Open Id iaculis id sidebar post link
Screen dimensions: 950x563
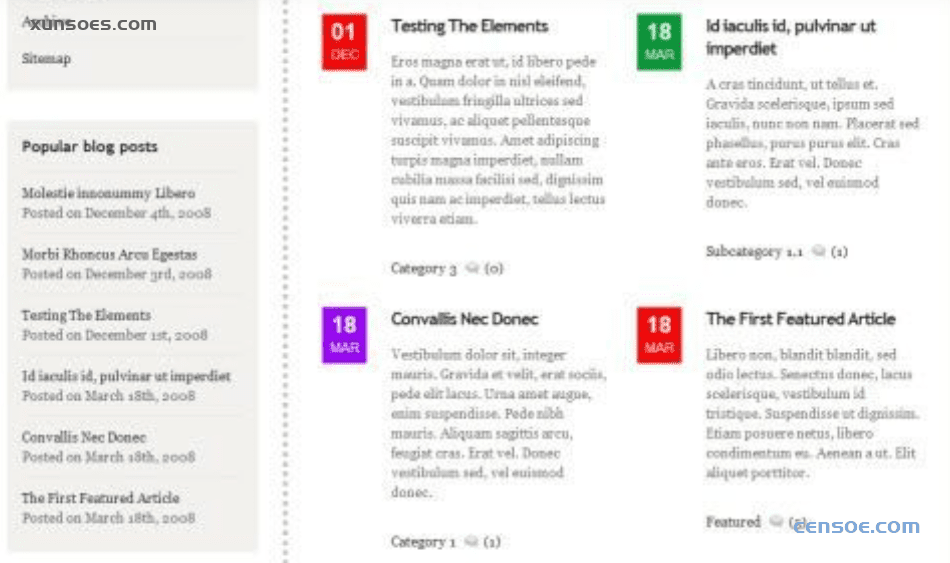coord(126,376)
